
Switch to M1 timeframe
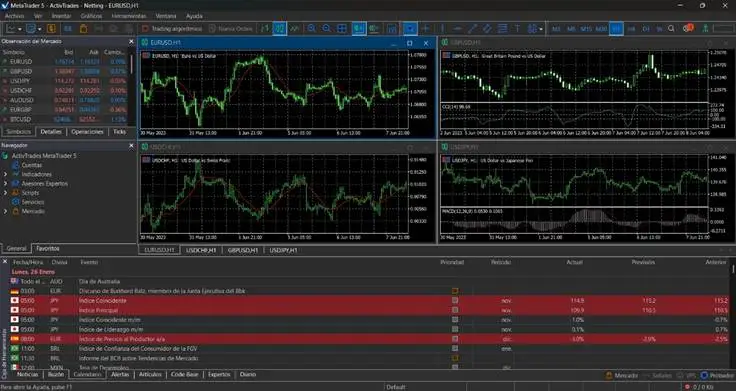click(x=556, y=29)
